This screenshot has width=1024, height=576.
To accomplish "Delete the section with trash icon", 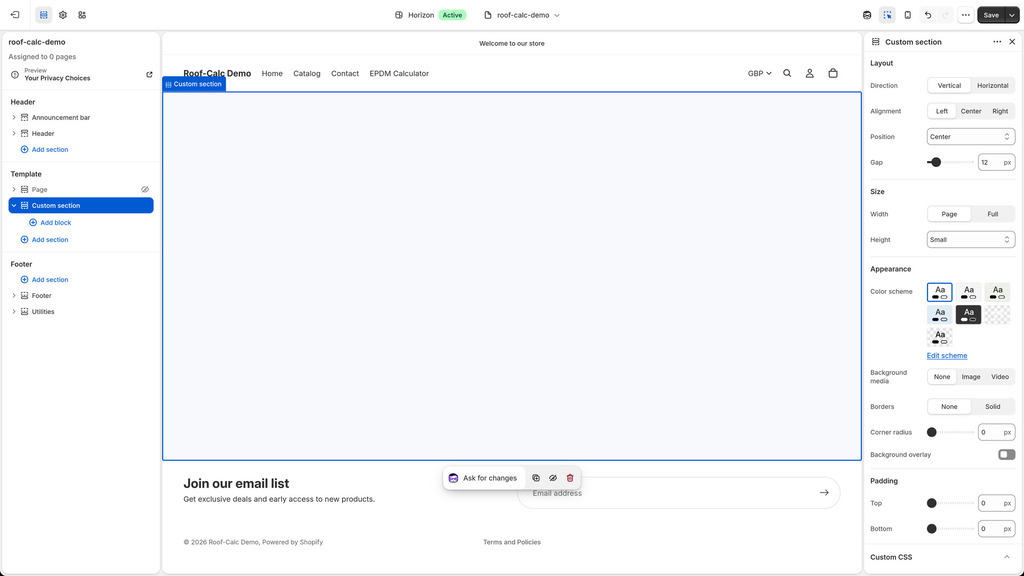I will point(569,478).
